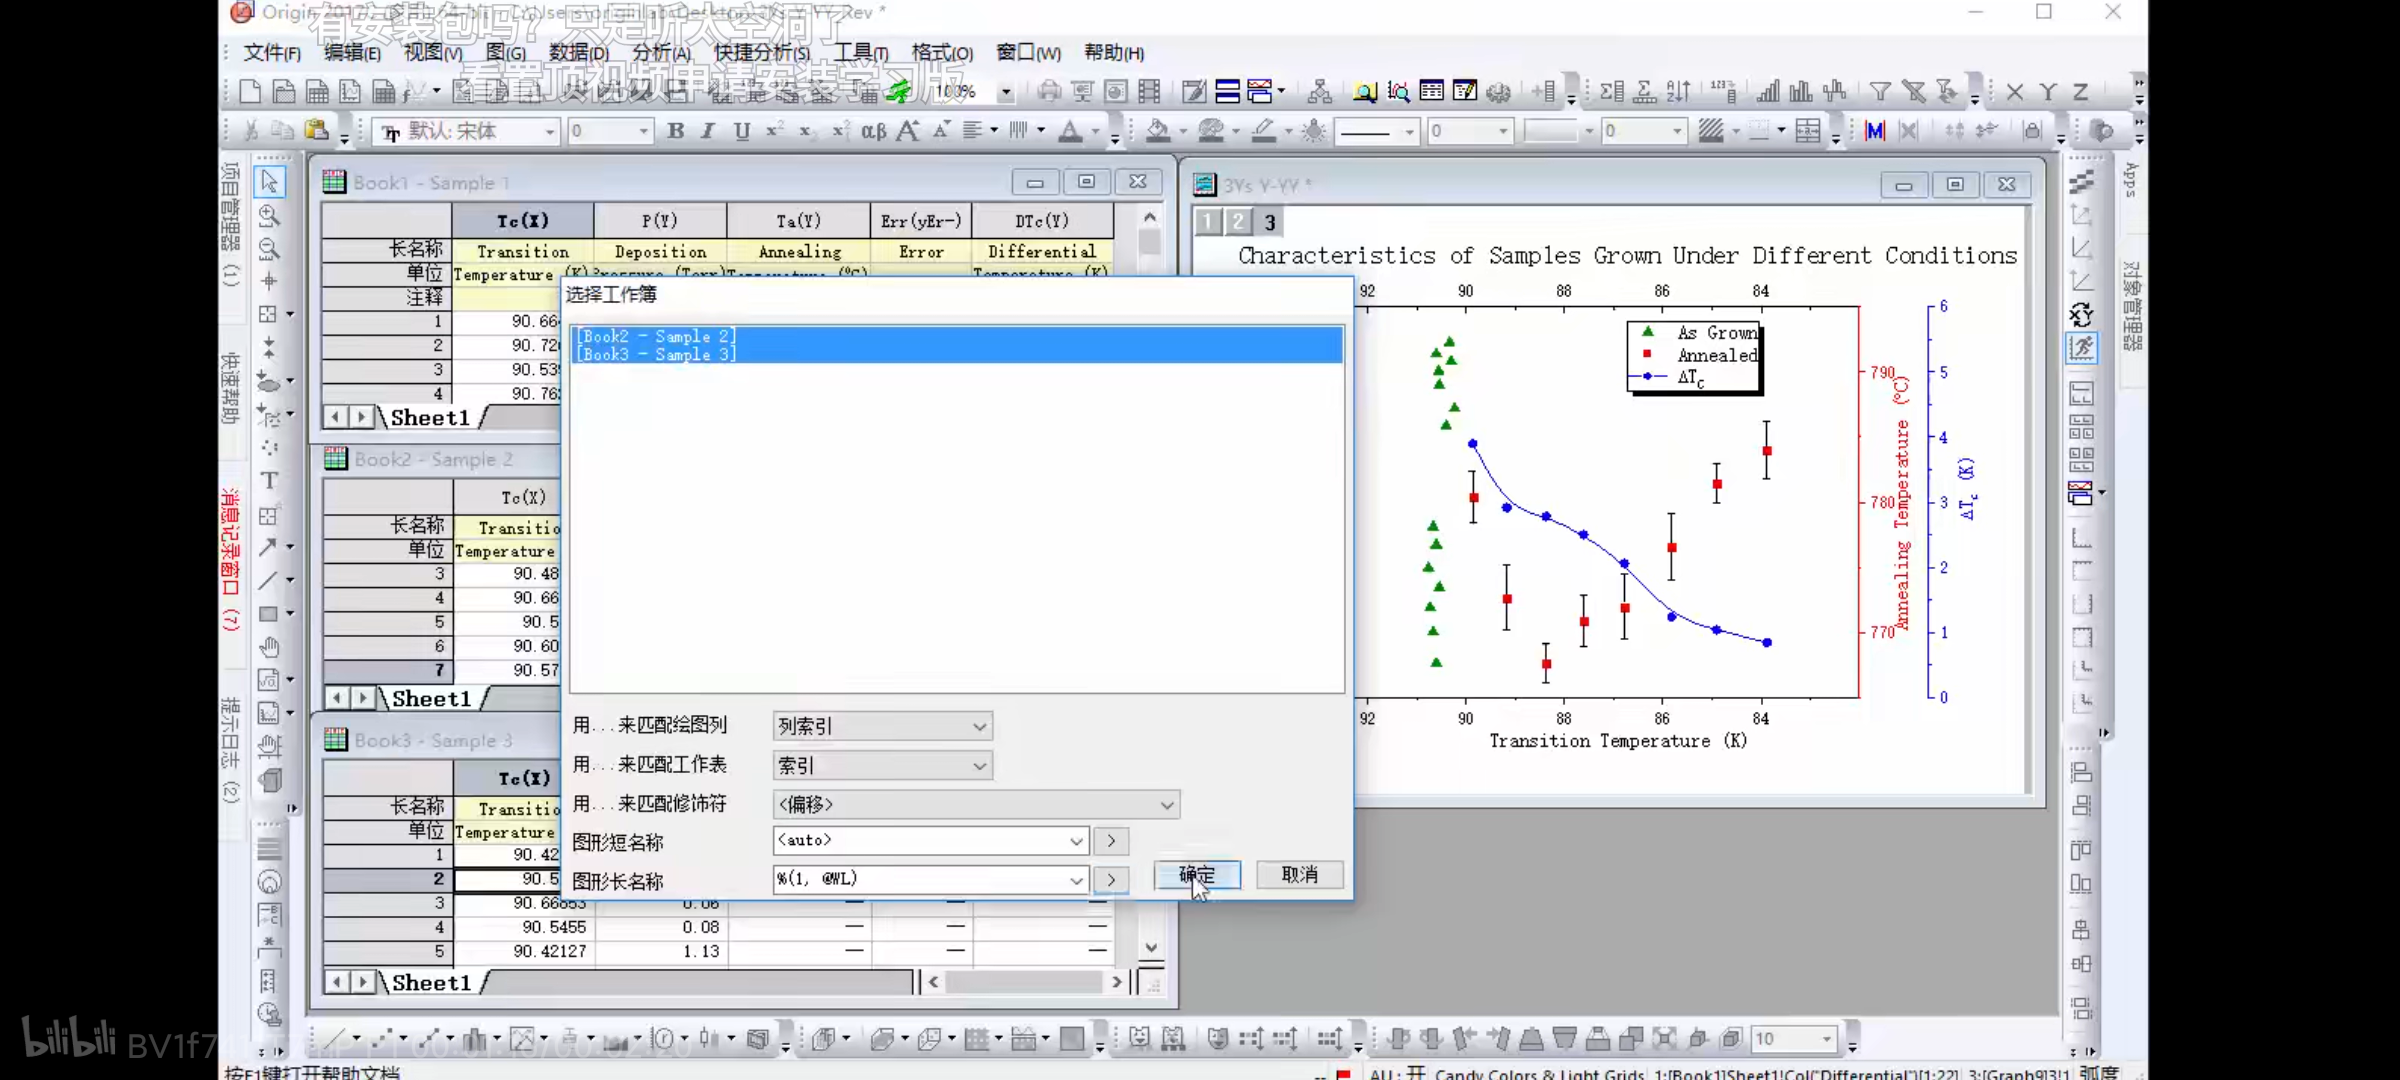
Task: Click the X axis toolbar icon
Action: point(2015,92)
